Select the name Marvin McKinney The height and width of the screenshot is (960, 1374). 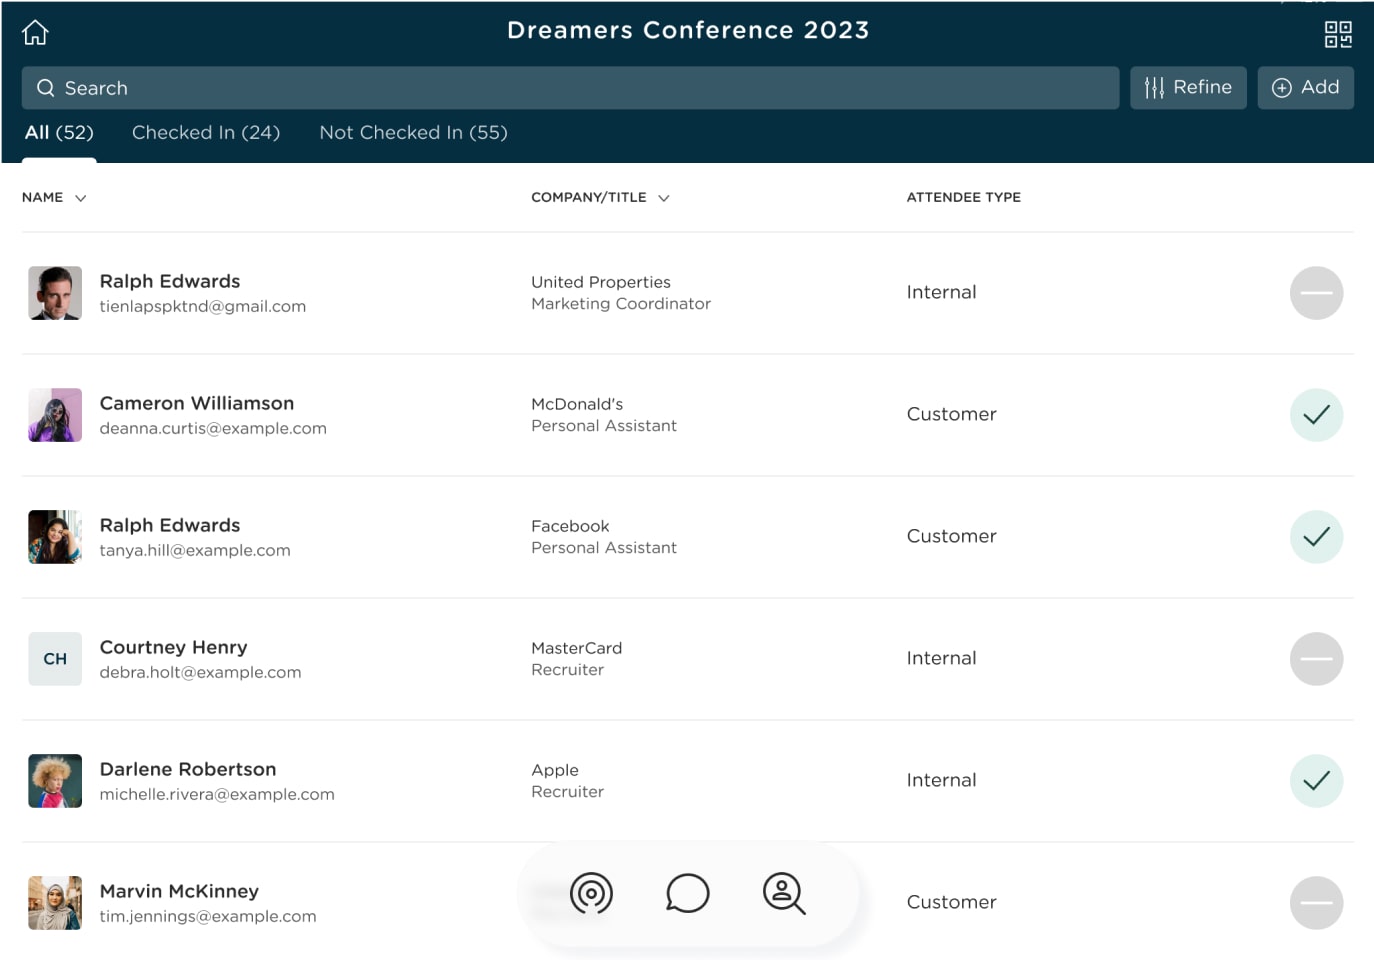click(179, 891)
